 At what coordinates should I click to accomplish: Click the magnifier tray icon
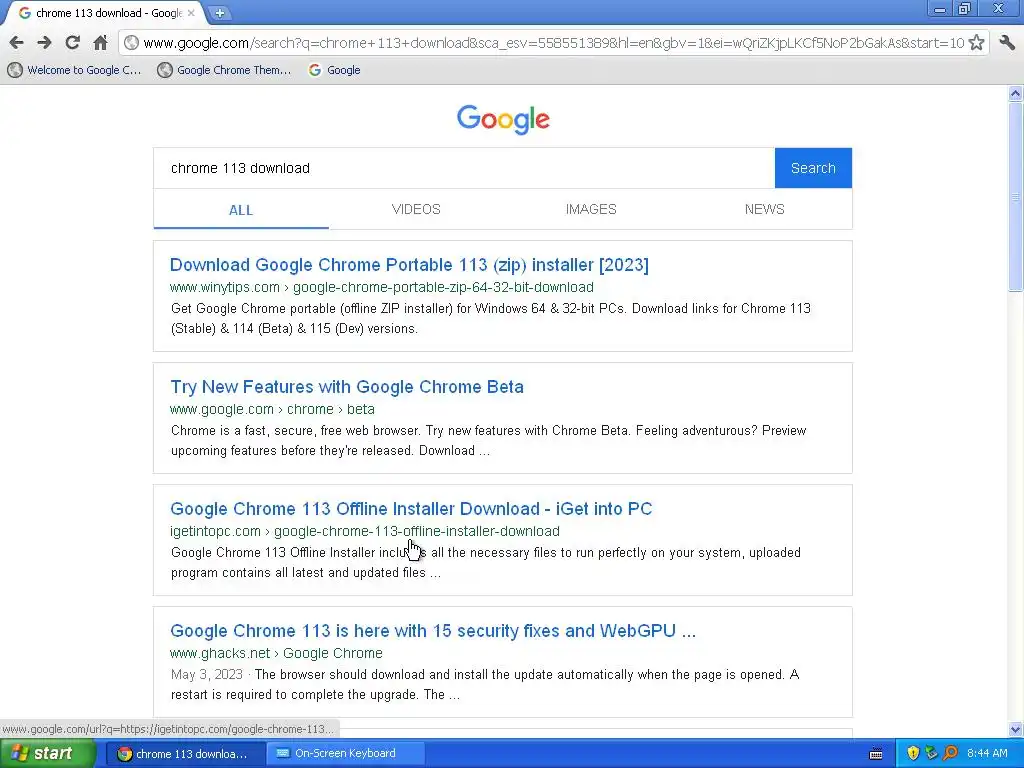950,754
